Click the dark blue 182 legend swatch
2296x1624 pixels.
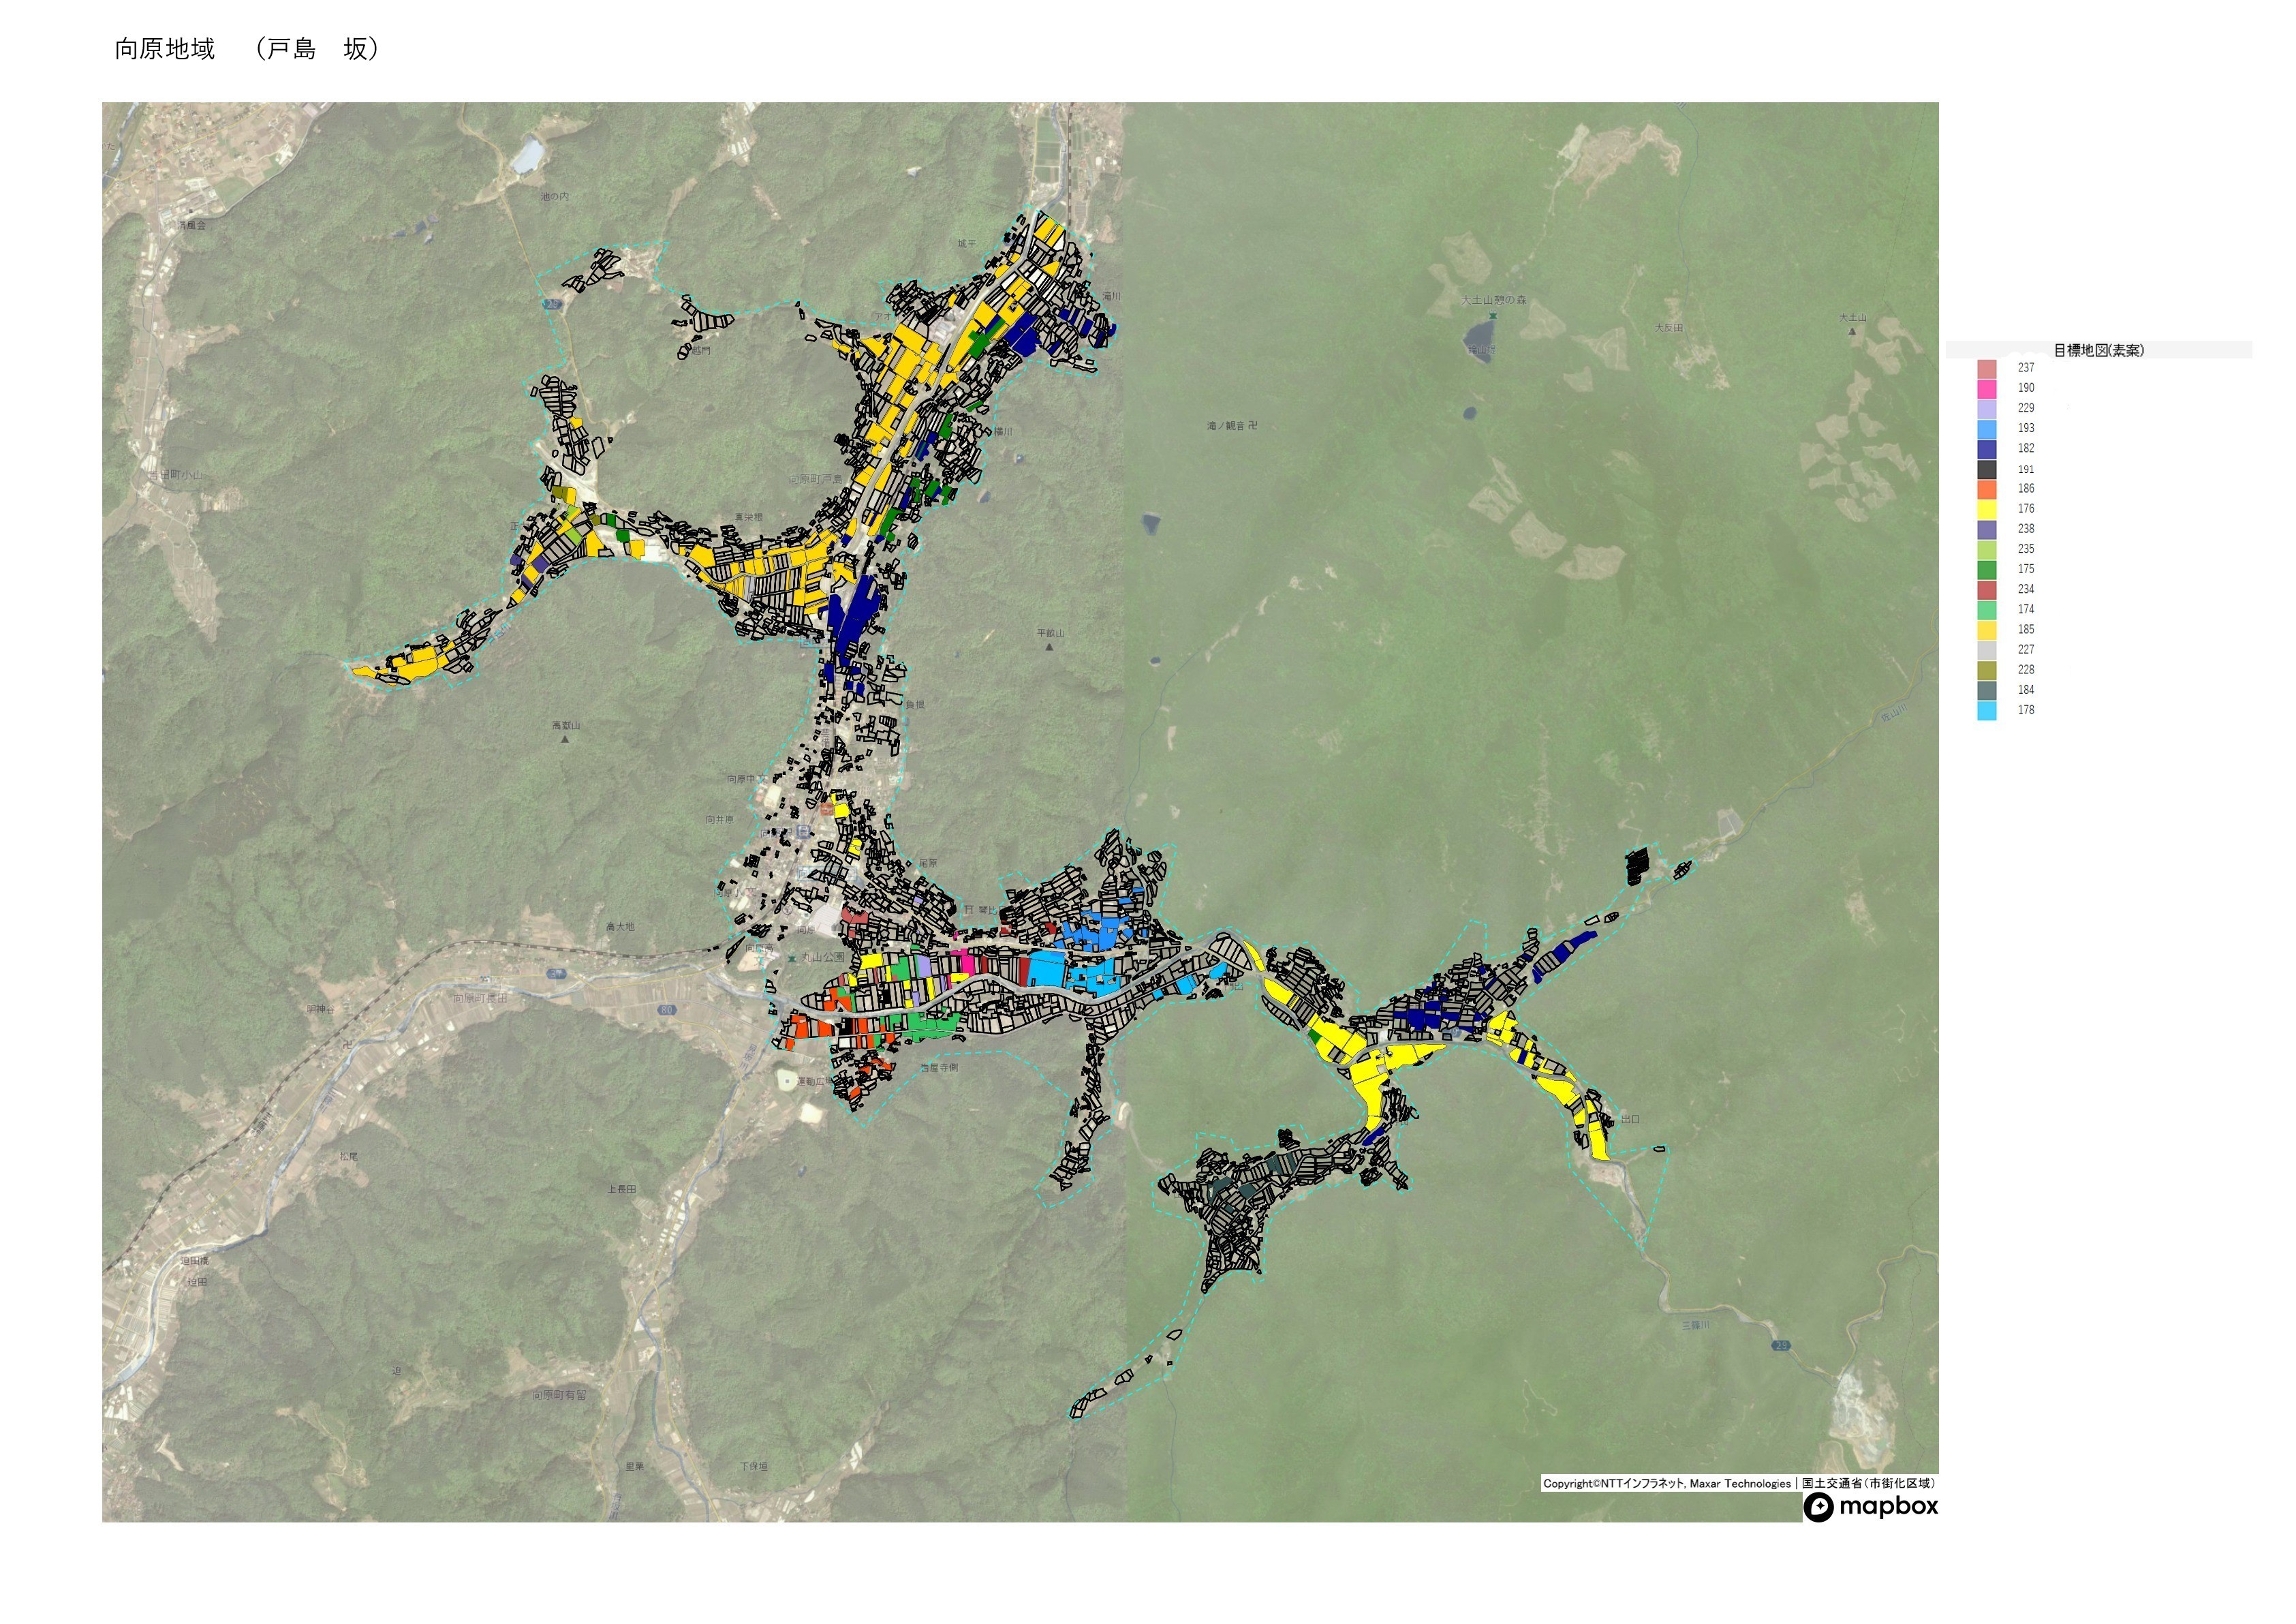tap(1987, 450)
